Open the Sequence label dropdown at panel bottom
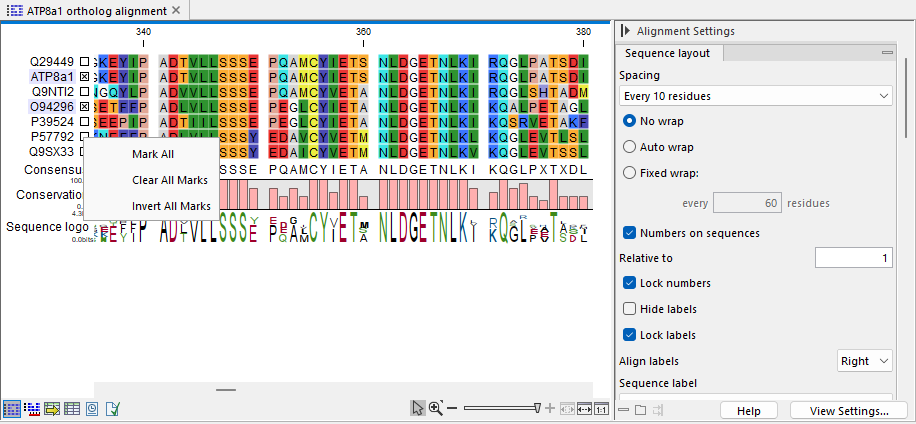 point(755,395)
